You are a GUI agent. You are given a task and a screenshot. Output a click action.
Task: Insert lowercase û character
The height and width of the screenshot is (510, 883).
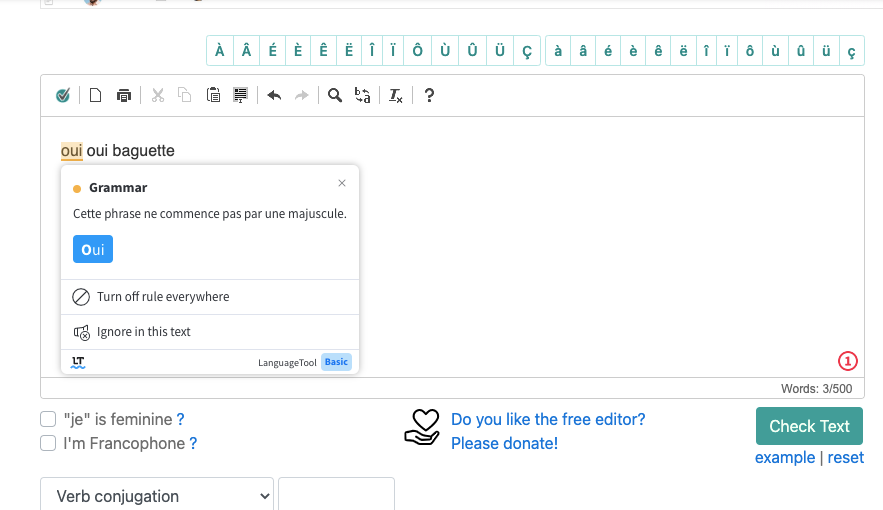(801, 51)
